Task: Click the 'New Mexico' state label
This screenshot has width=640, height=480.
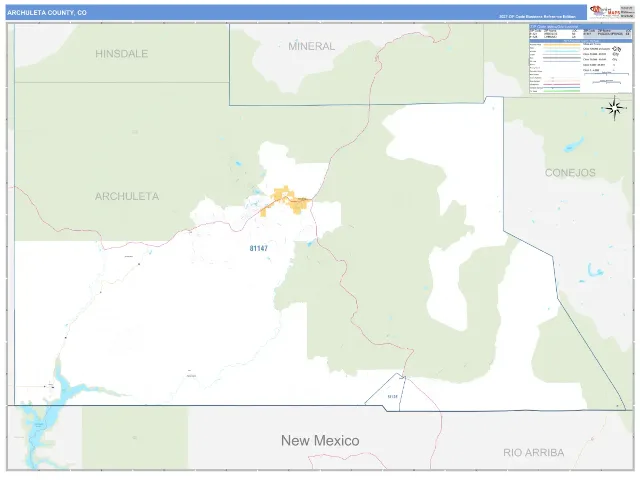Action: 320,440
